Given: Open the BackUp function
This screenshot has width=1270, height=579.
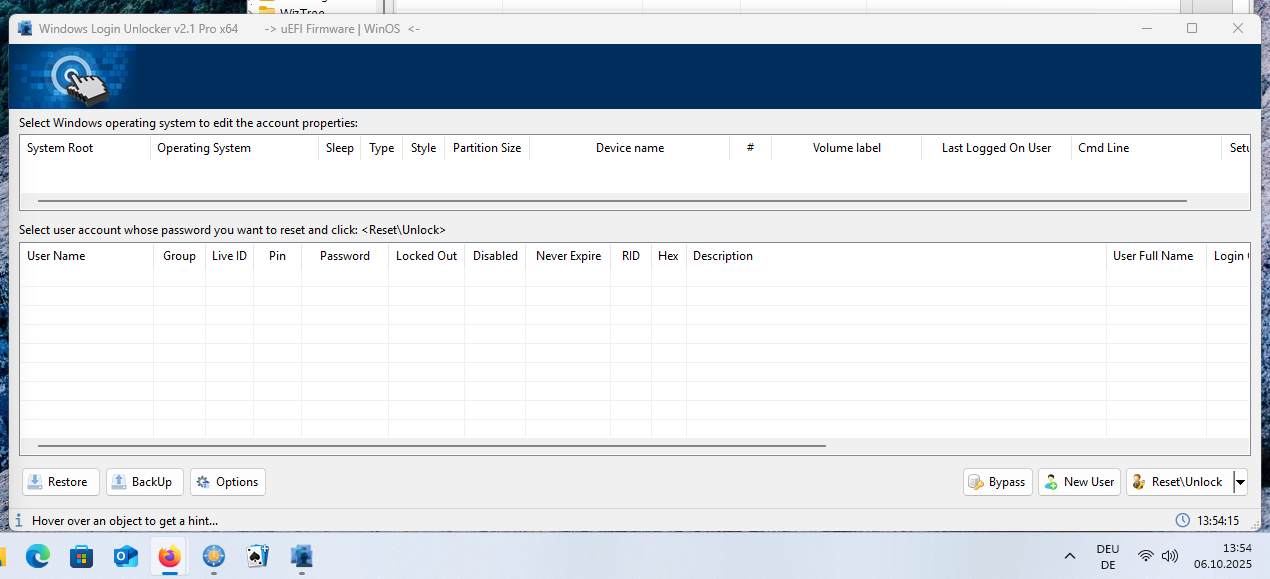Looking at the screenshot, I should [145, 482].
